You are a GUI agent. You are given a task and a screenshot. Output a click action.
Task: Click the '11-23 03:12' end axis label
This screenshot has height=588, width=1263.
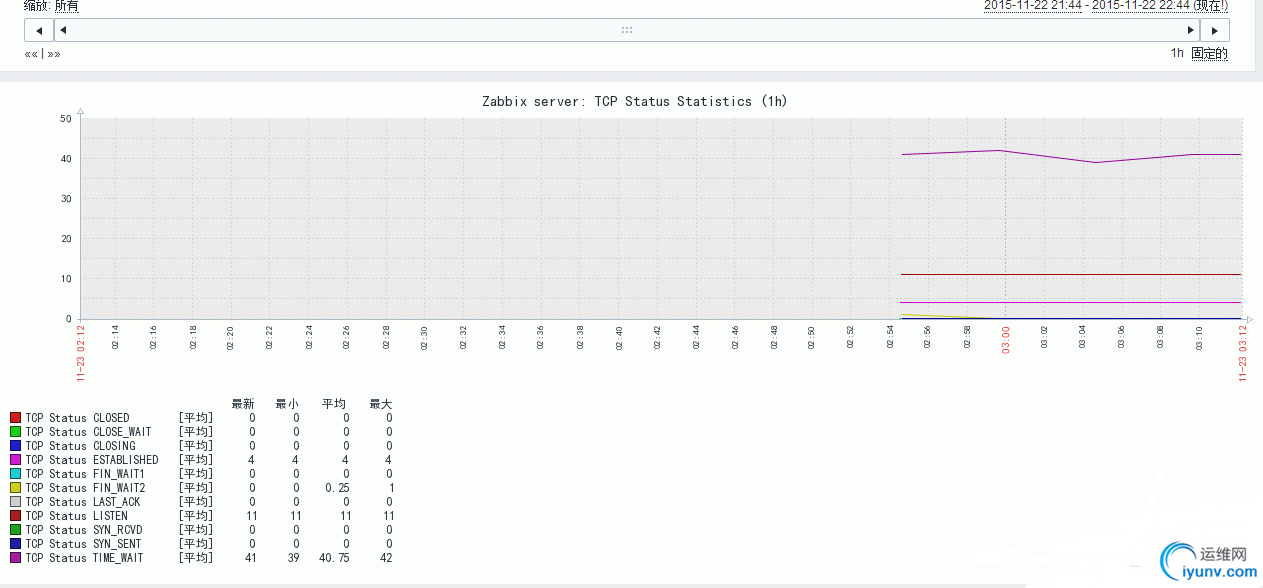click(x=1243, y=352)
